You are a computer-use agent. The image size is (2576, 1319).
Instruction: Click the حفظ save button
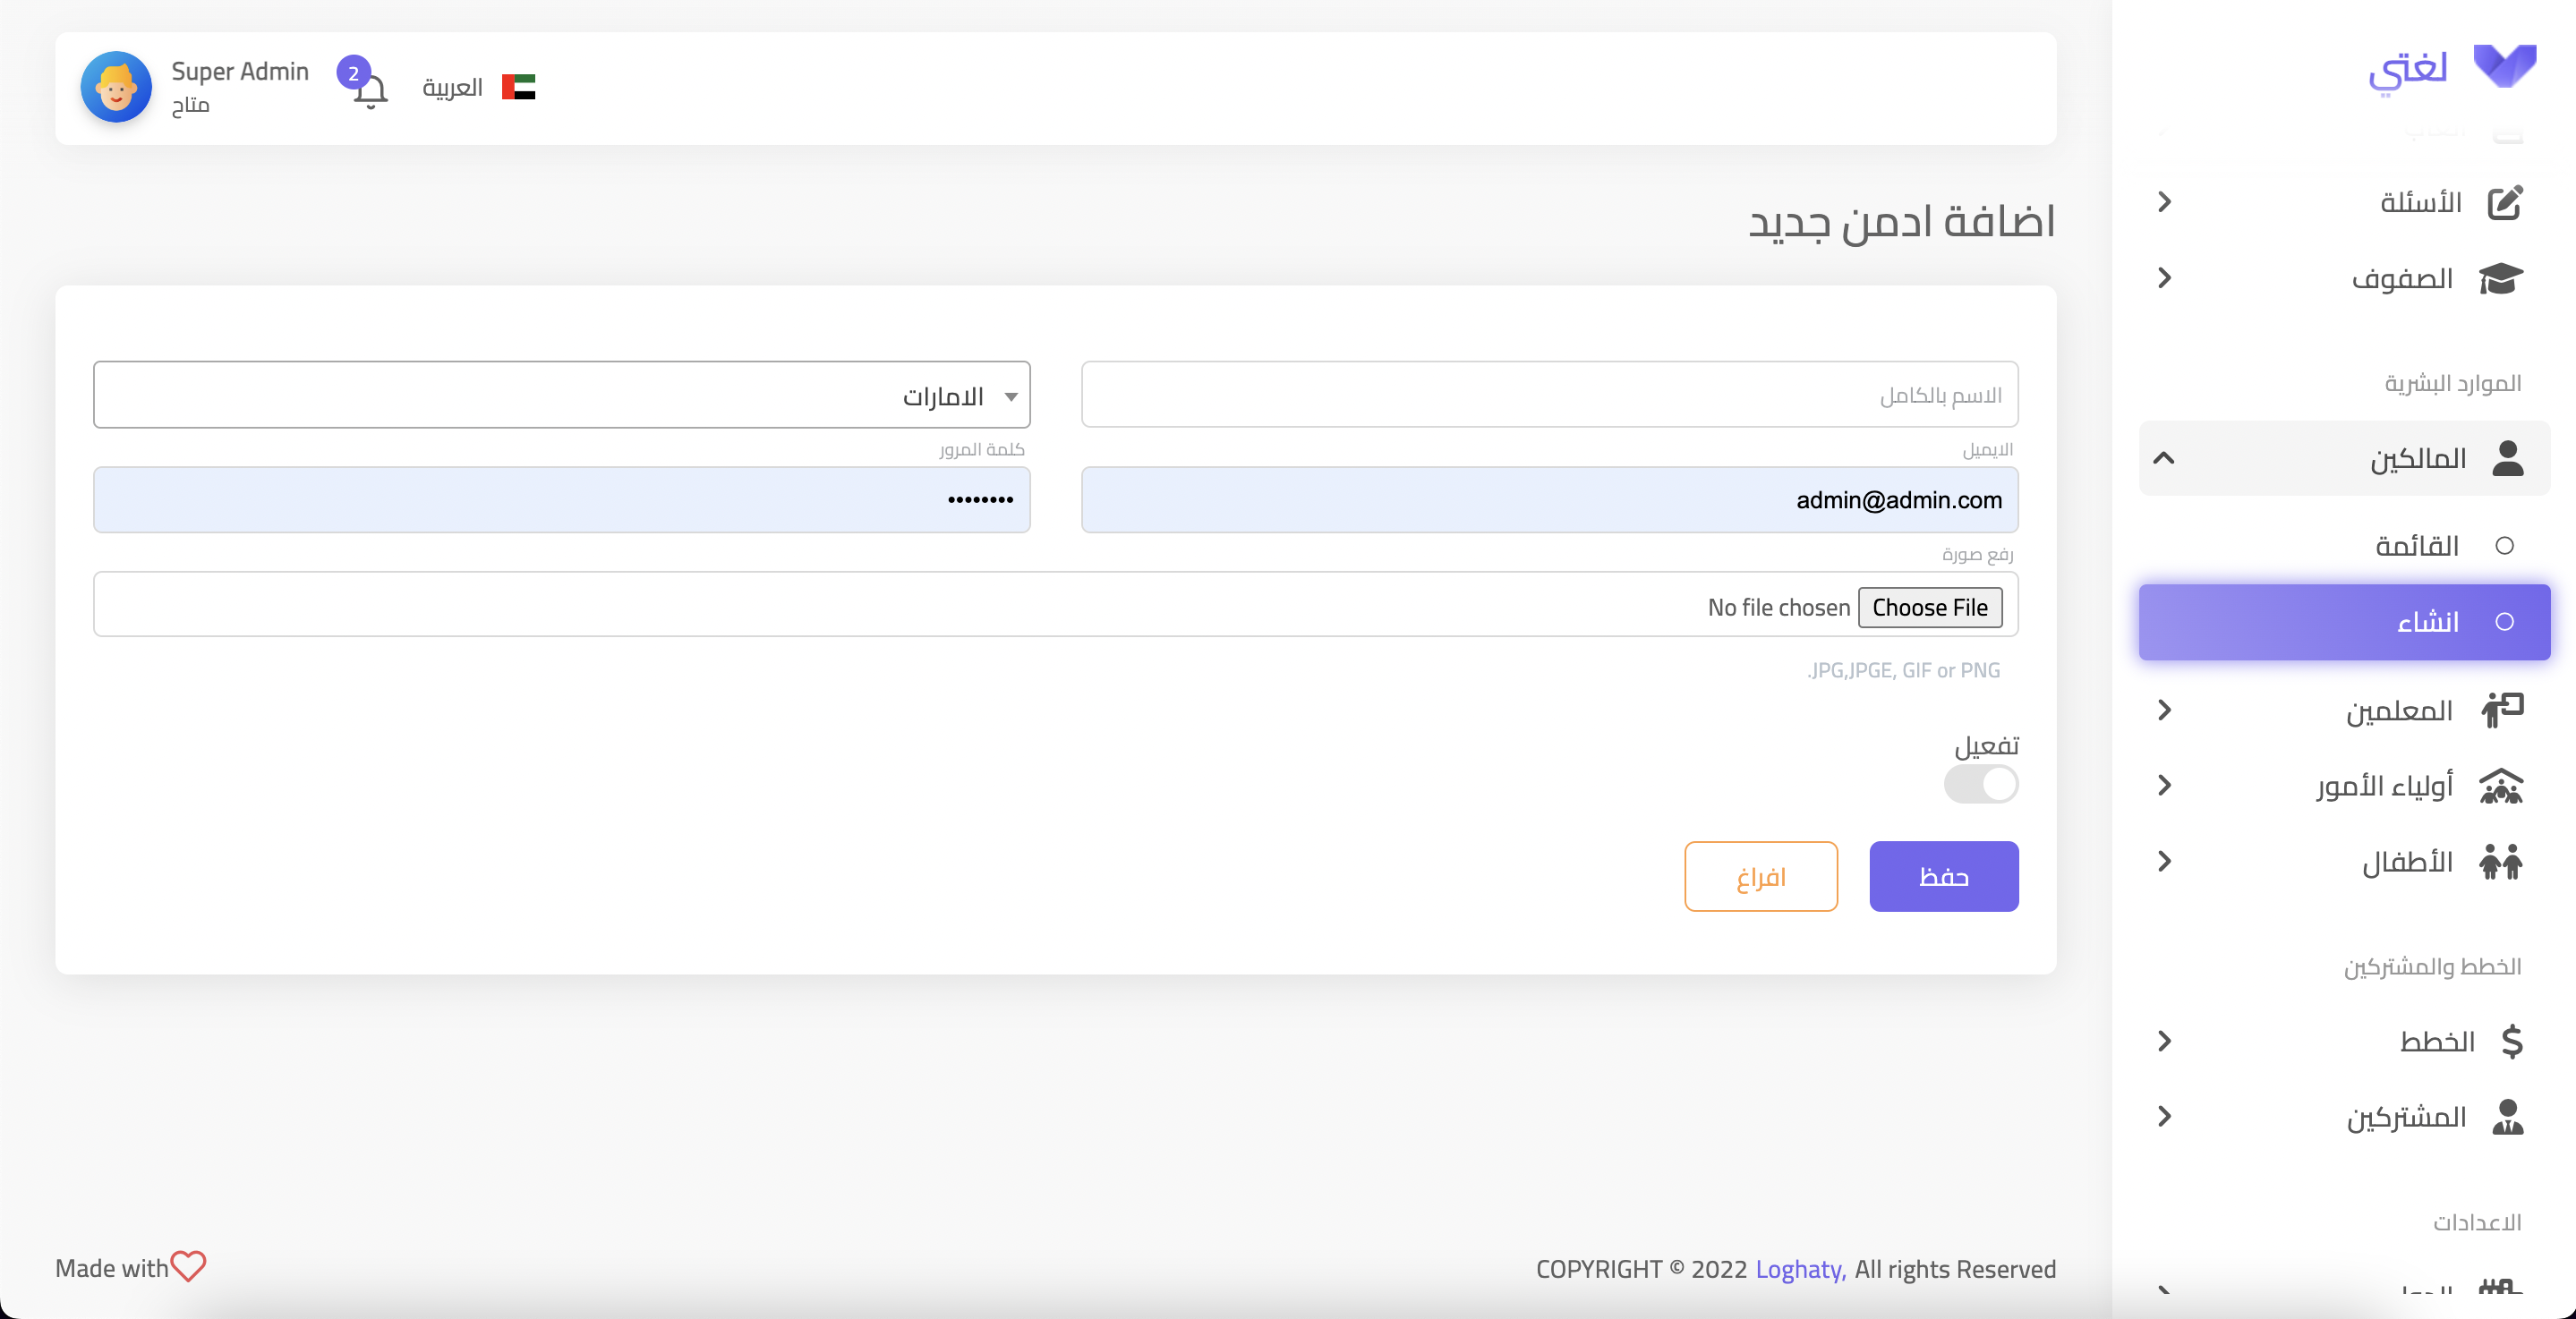(1943, 876)
